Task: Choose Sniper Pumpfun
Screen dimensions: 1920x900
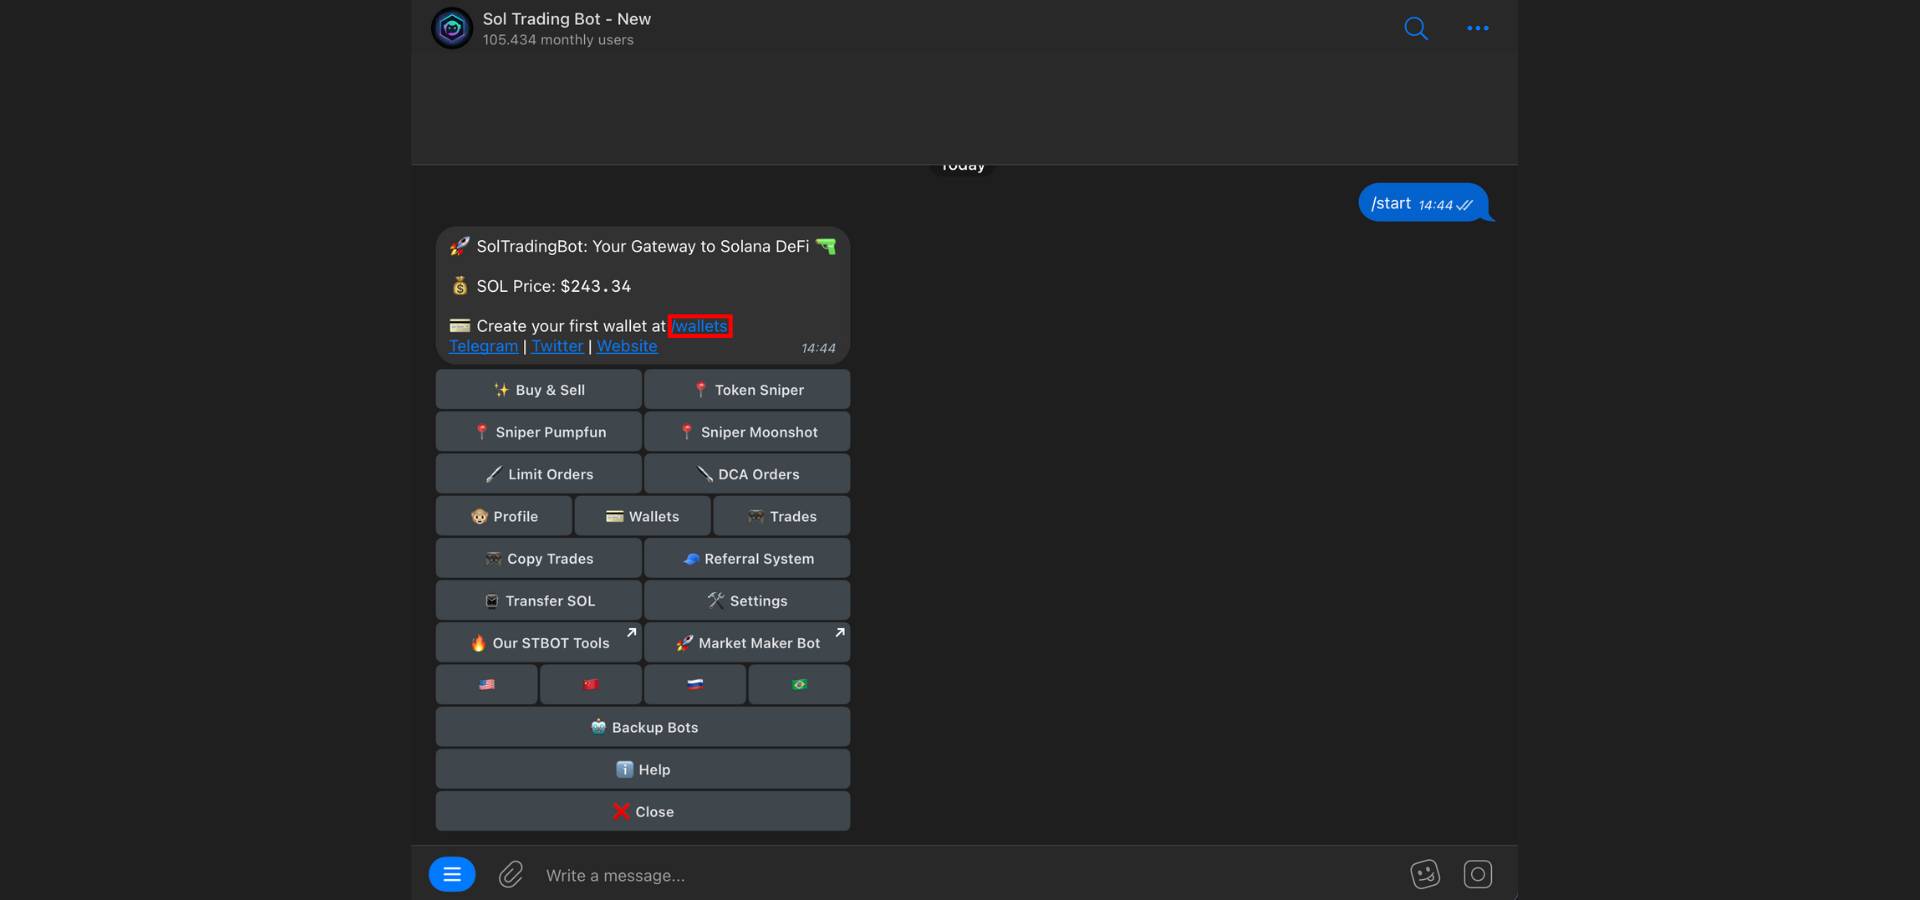Action: [539, 432]
